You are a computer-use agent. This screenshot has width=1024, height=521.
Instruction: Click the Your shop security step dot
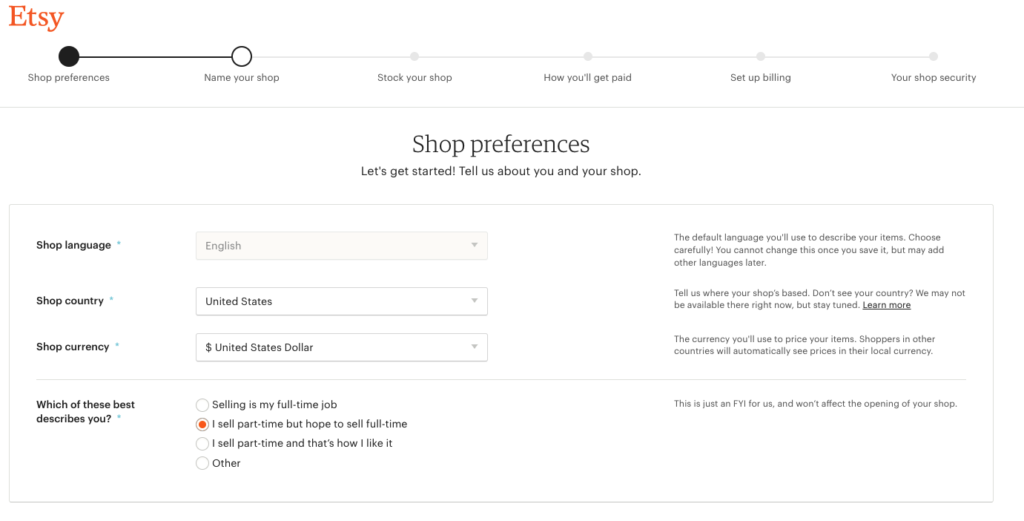[933, 56]
